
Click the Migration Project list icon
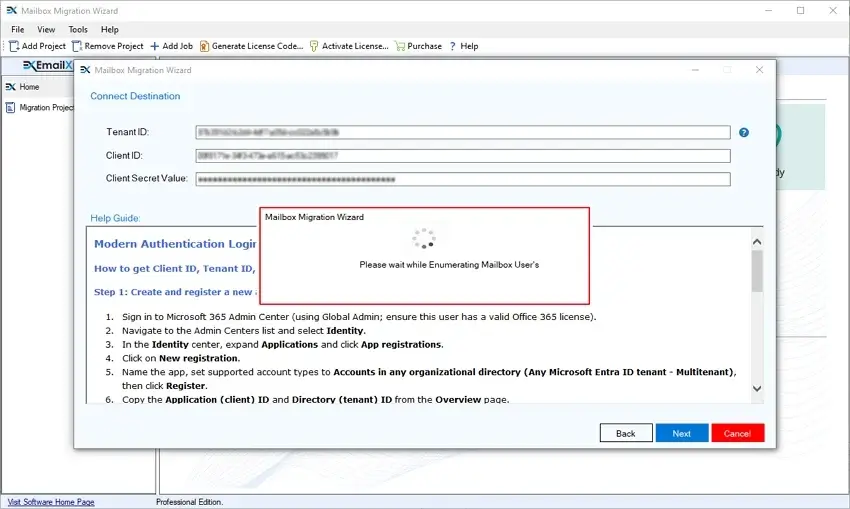tap(10, 107)
